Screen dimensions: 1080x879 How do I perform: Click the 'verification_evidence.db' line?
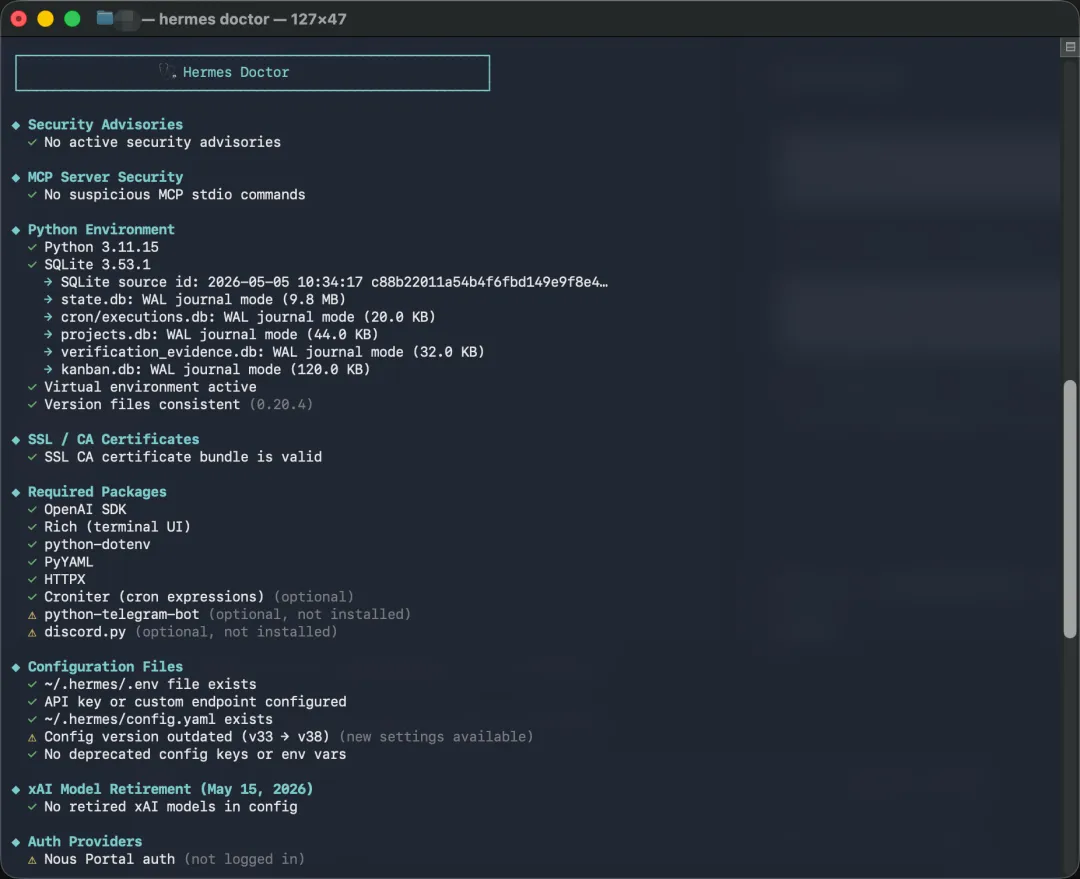(x=273, y=352)
